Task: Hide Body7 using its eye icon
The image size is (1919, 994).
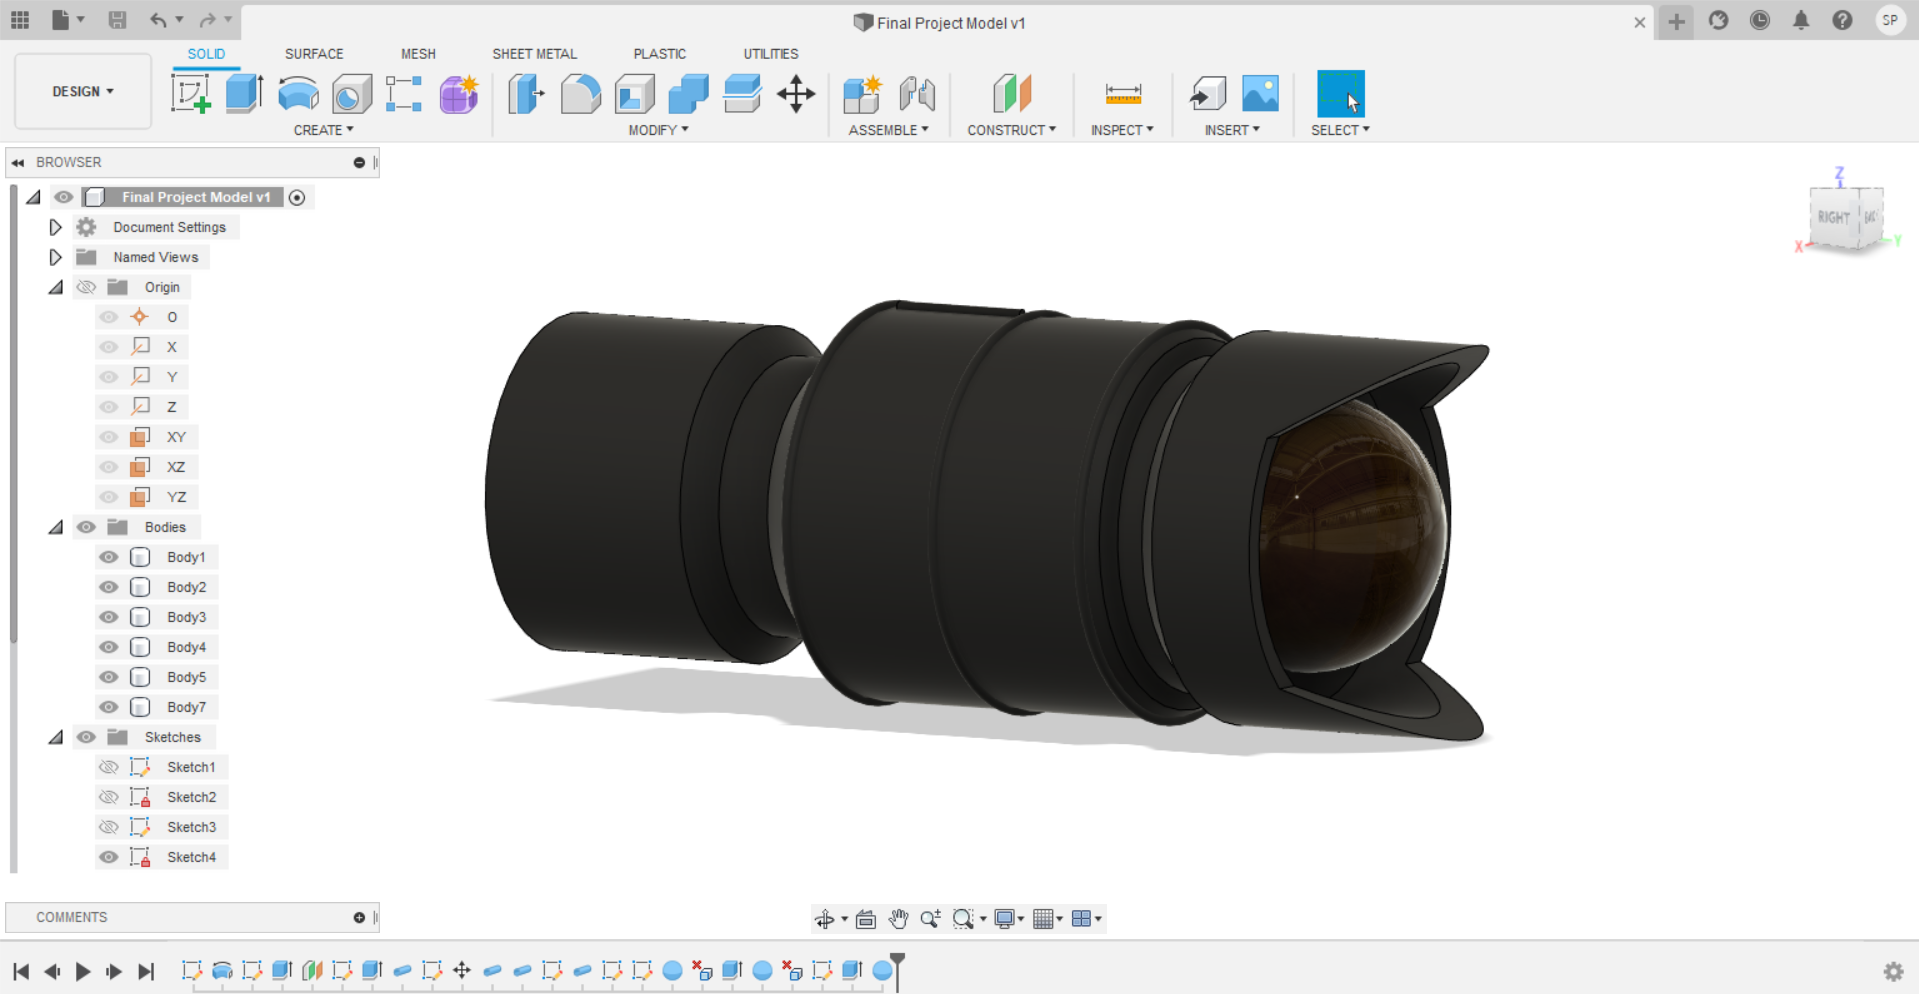Action: coord(109,707)
